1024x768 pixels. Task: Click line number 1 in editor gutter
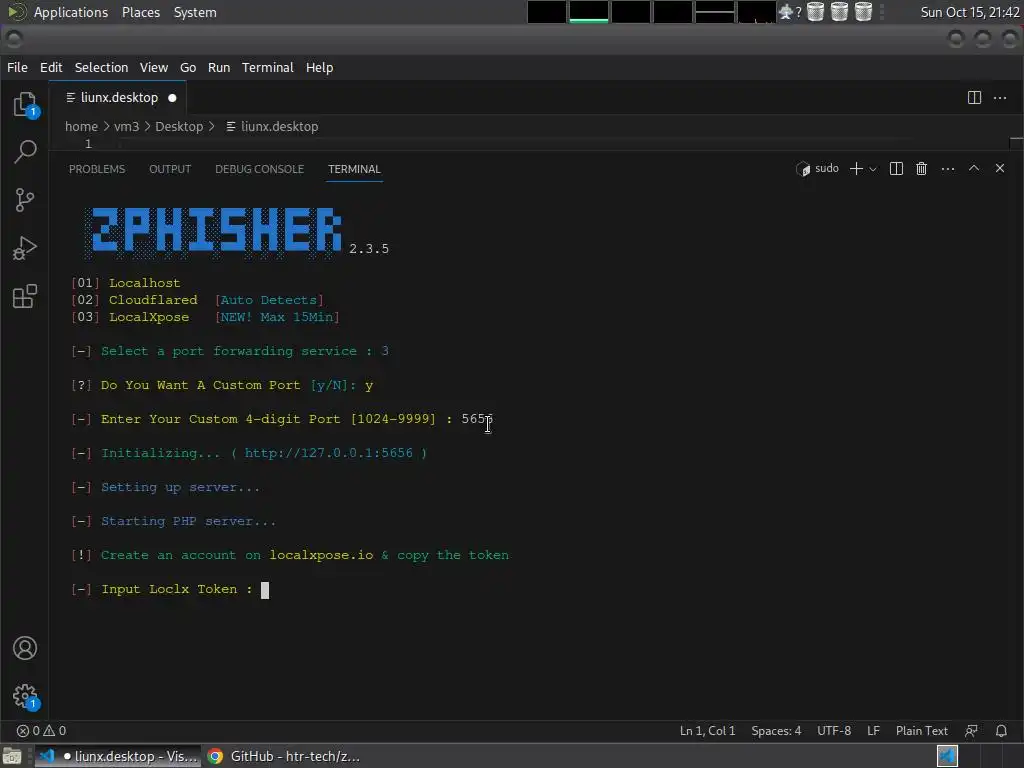coord(88,144)
